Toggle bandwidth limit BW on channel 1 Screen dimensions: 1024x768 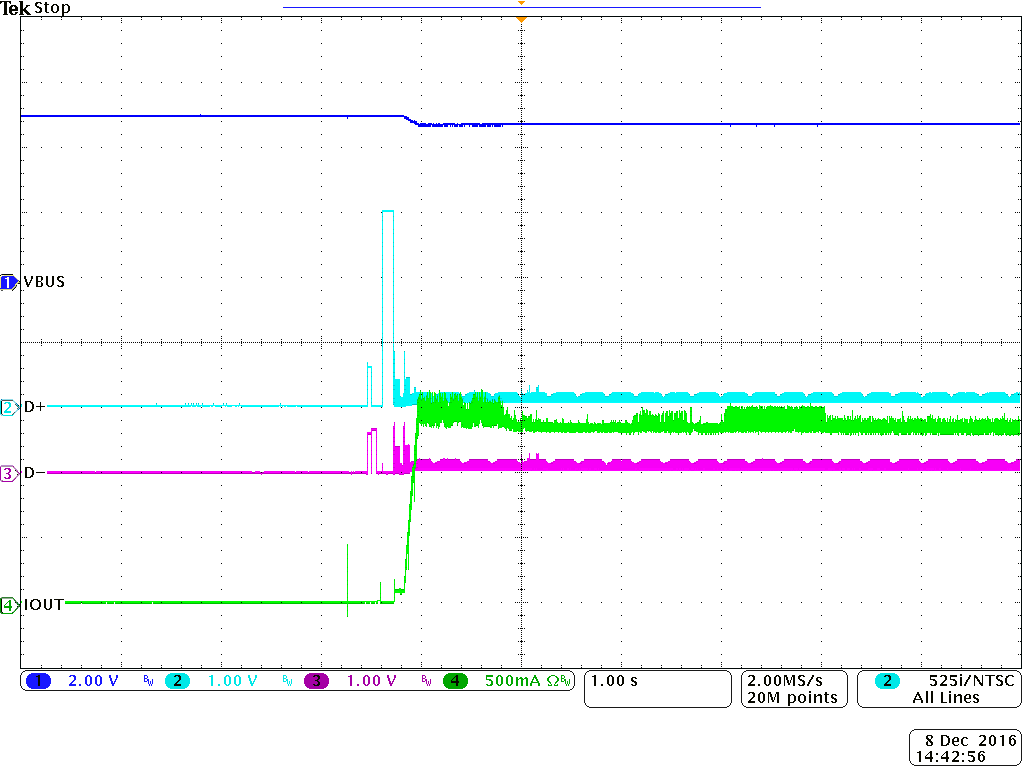[x=147, y=683]
